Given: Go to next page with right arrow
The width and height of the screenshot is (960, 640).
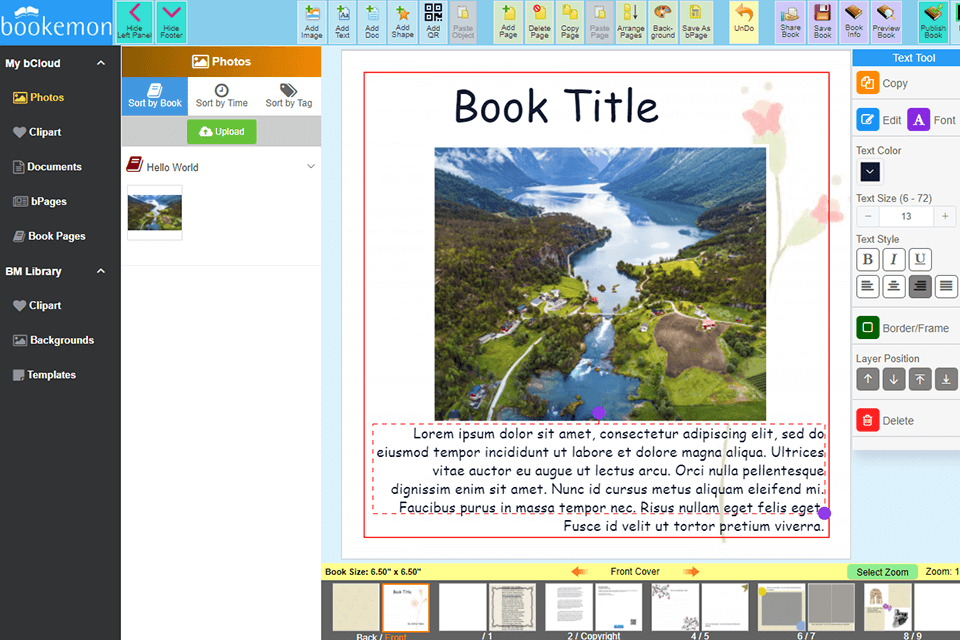Looking at the screenshot, I should (x=691, y=571).
